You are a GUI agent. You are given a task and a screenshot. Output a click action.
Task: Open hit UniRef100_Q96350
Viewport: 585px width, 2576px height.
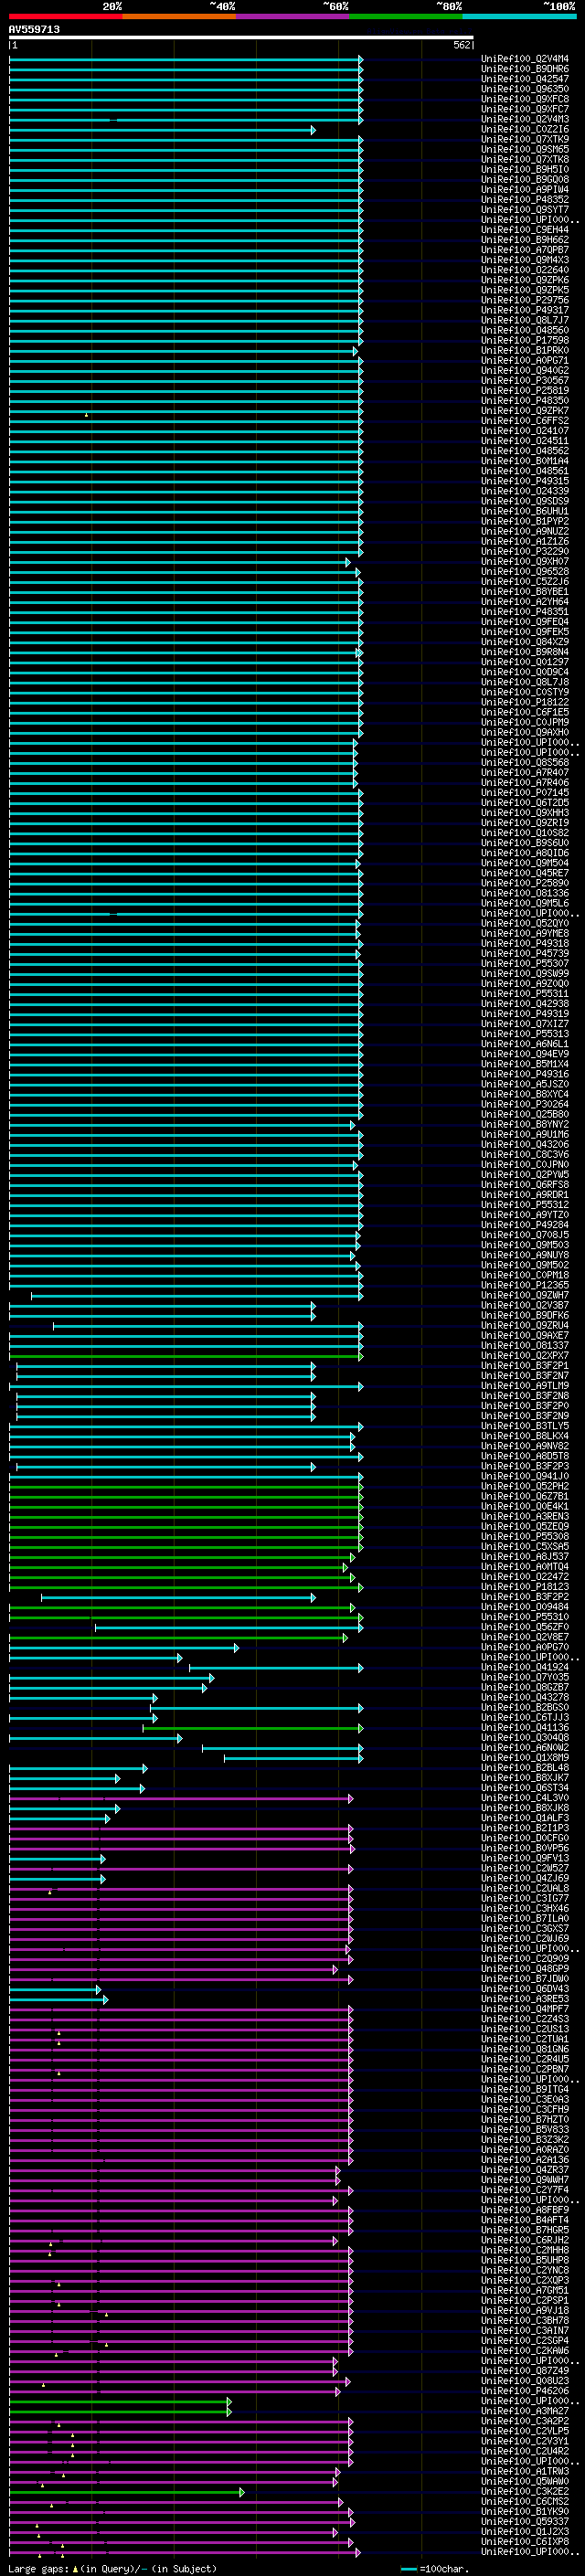525,89
